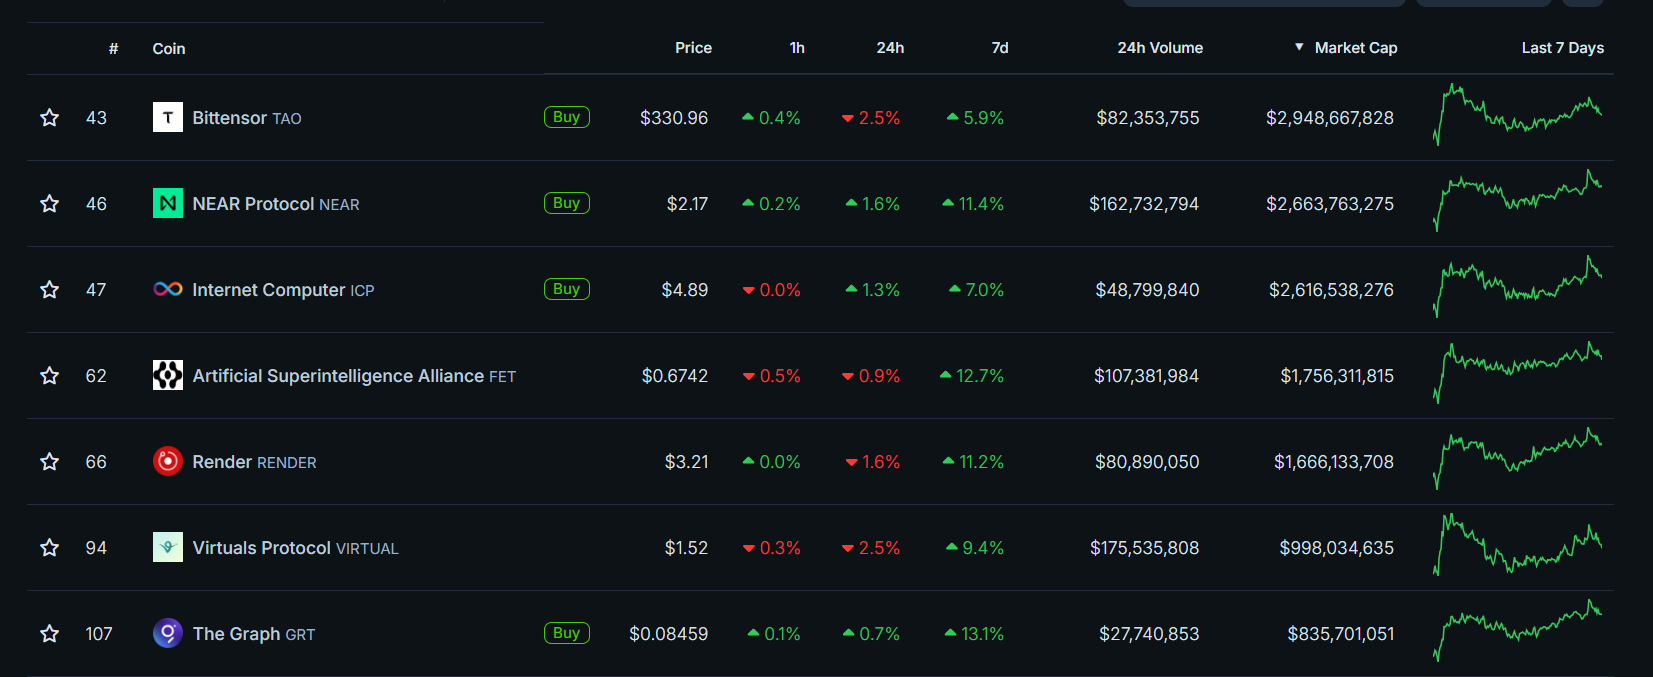The image size is (1653, 677).
Task: Select NEAR 24h volume $162,732,794
Action: [x=1144, y=204]
